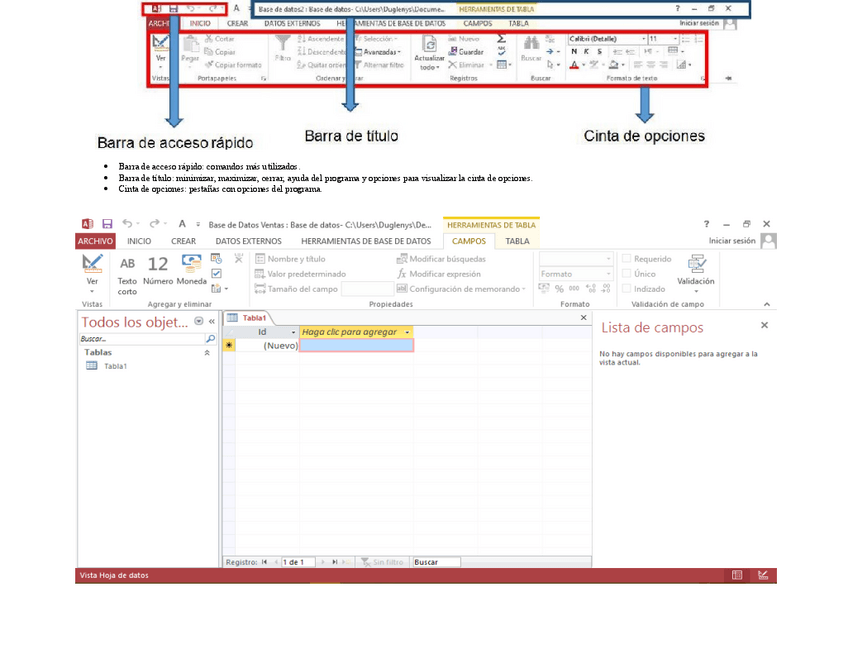The image size is (848, 654).
Task: Click the navigation pane search magnifier
Action: click(x=210, y=340)
